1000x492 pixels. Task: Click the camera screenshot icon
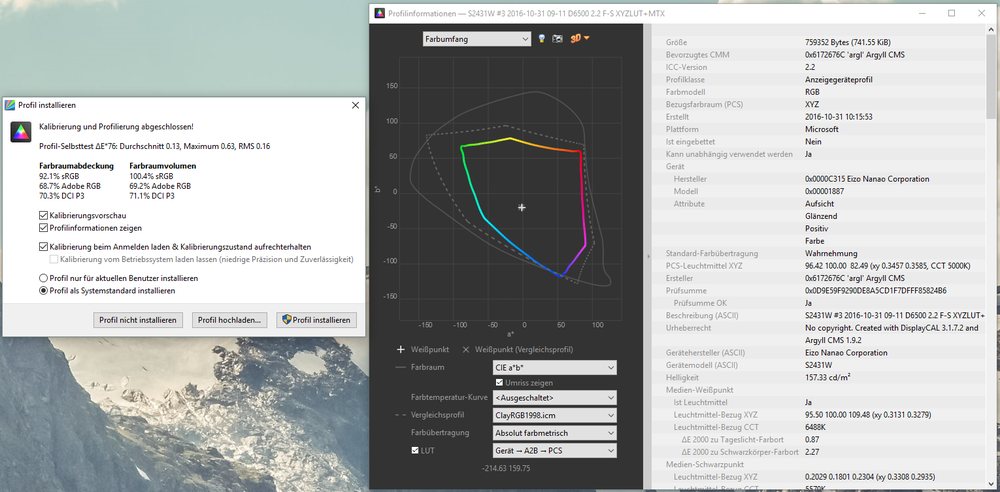[558, 39]
